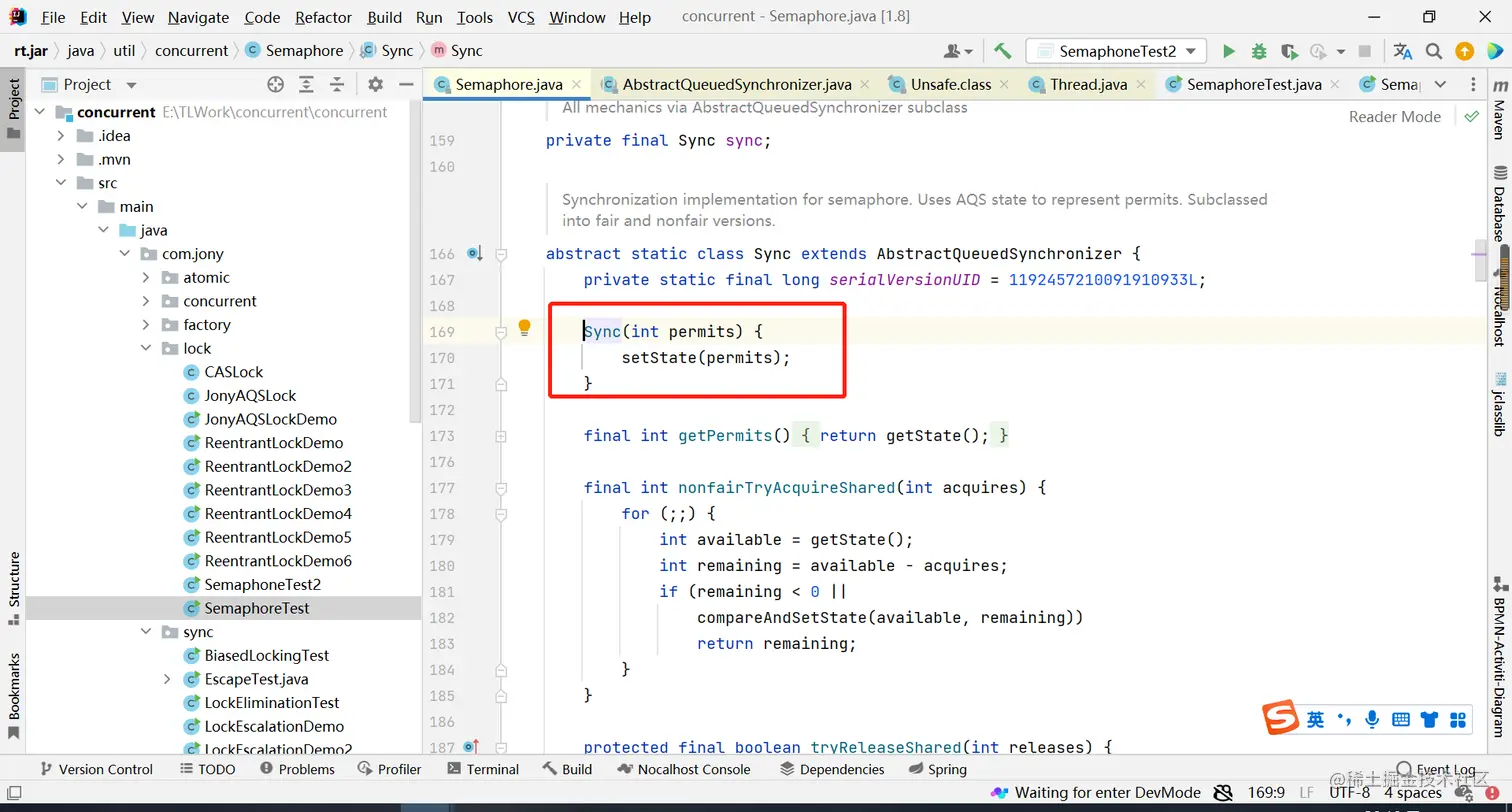
Task: Collapse the src folder
Action: point(60,183)
